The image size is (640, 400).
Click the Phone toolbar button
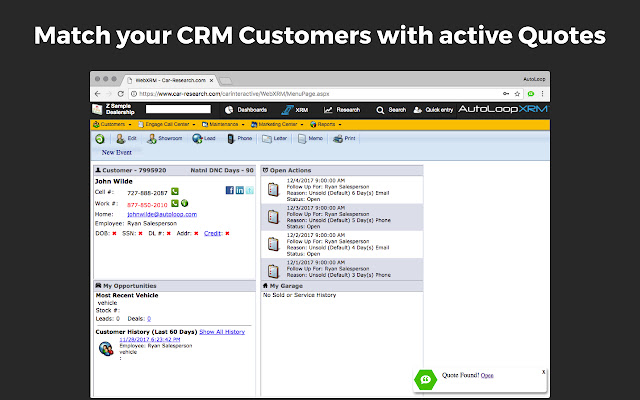240,139
